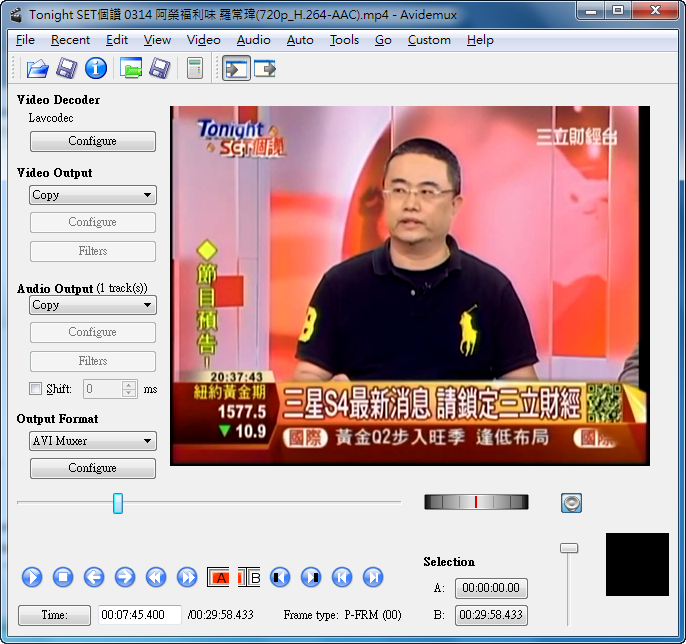Screen dimensions: 686x644
Task: Click selection B time 00:29:58.433 button
Action: pos(491,615)
